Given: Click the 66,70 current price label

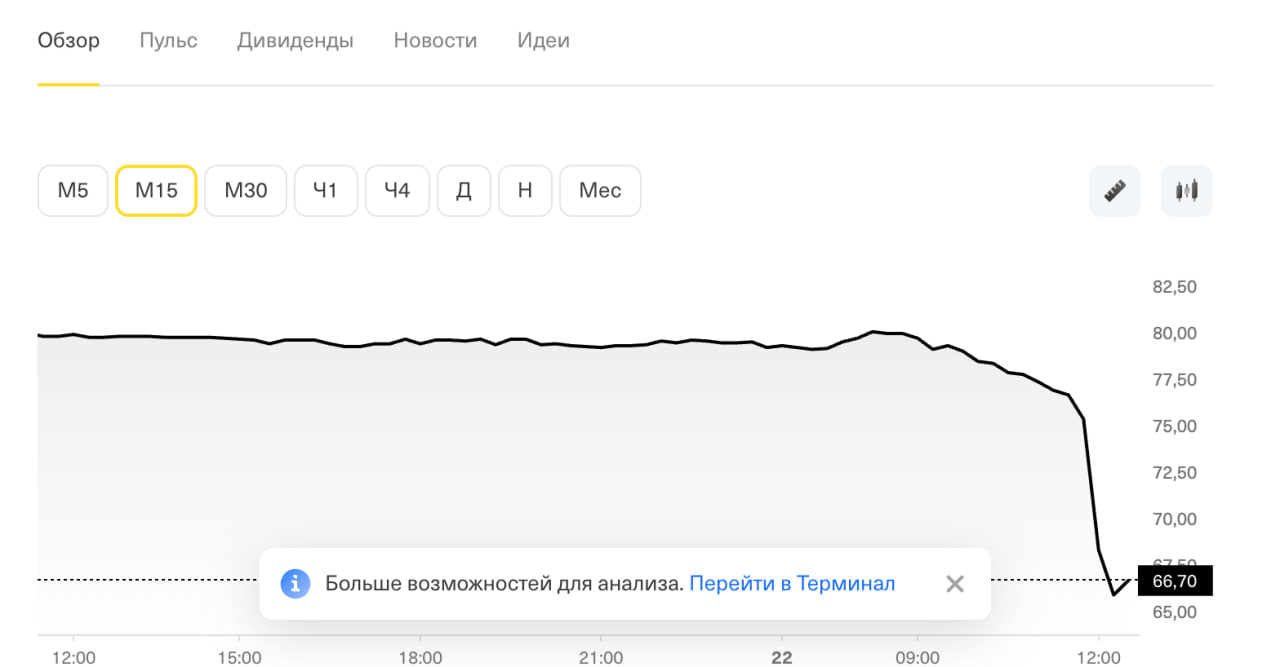Looking at the screenshot, I should [x=1176, y=581].
